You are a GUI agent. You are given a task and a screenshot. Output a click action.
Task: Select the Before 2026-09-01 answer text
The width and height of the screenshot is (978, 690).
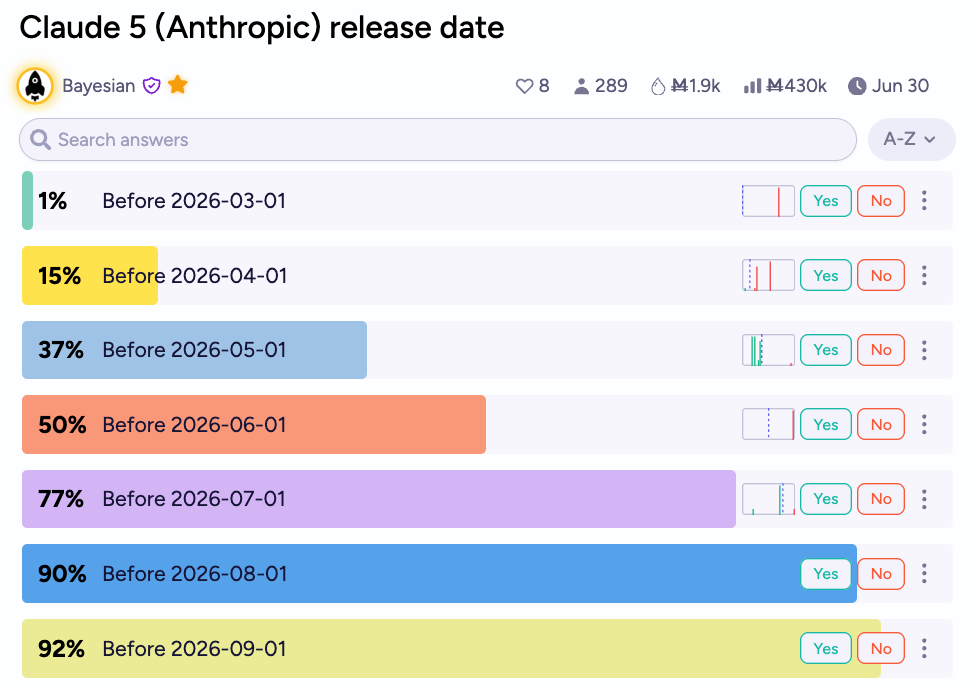194,649
